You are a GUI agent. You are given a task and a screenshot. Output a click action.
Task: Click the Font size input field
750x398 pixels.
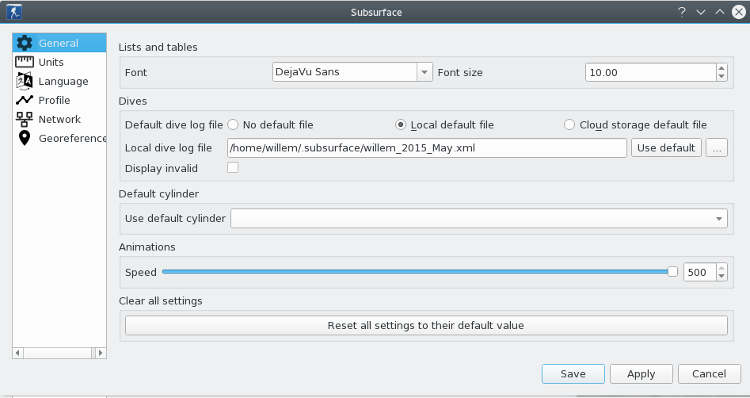pyautogui.click(x=651, y=72)
